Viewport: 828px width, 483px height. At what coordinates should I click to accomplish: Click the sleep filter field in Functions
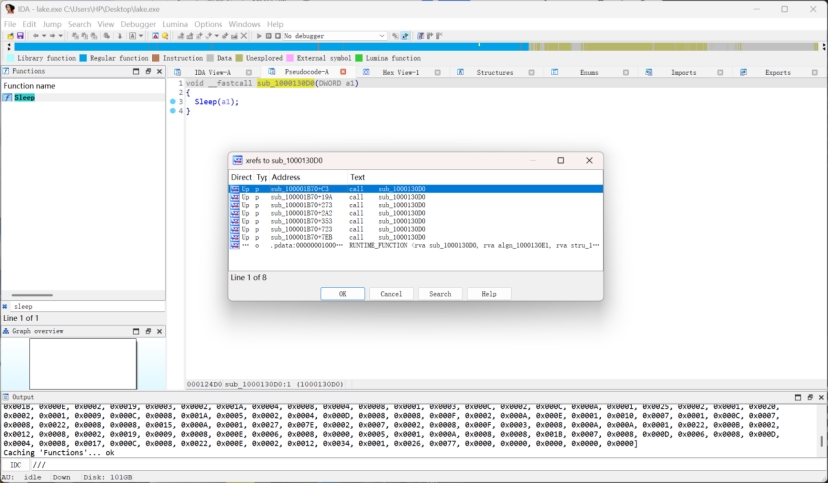(87, 306)
